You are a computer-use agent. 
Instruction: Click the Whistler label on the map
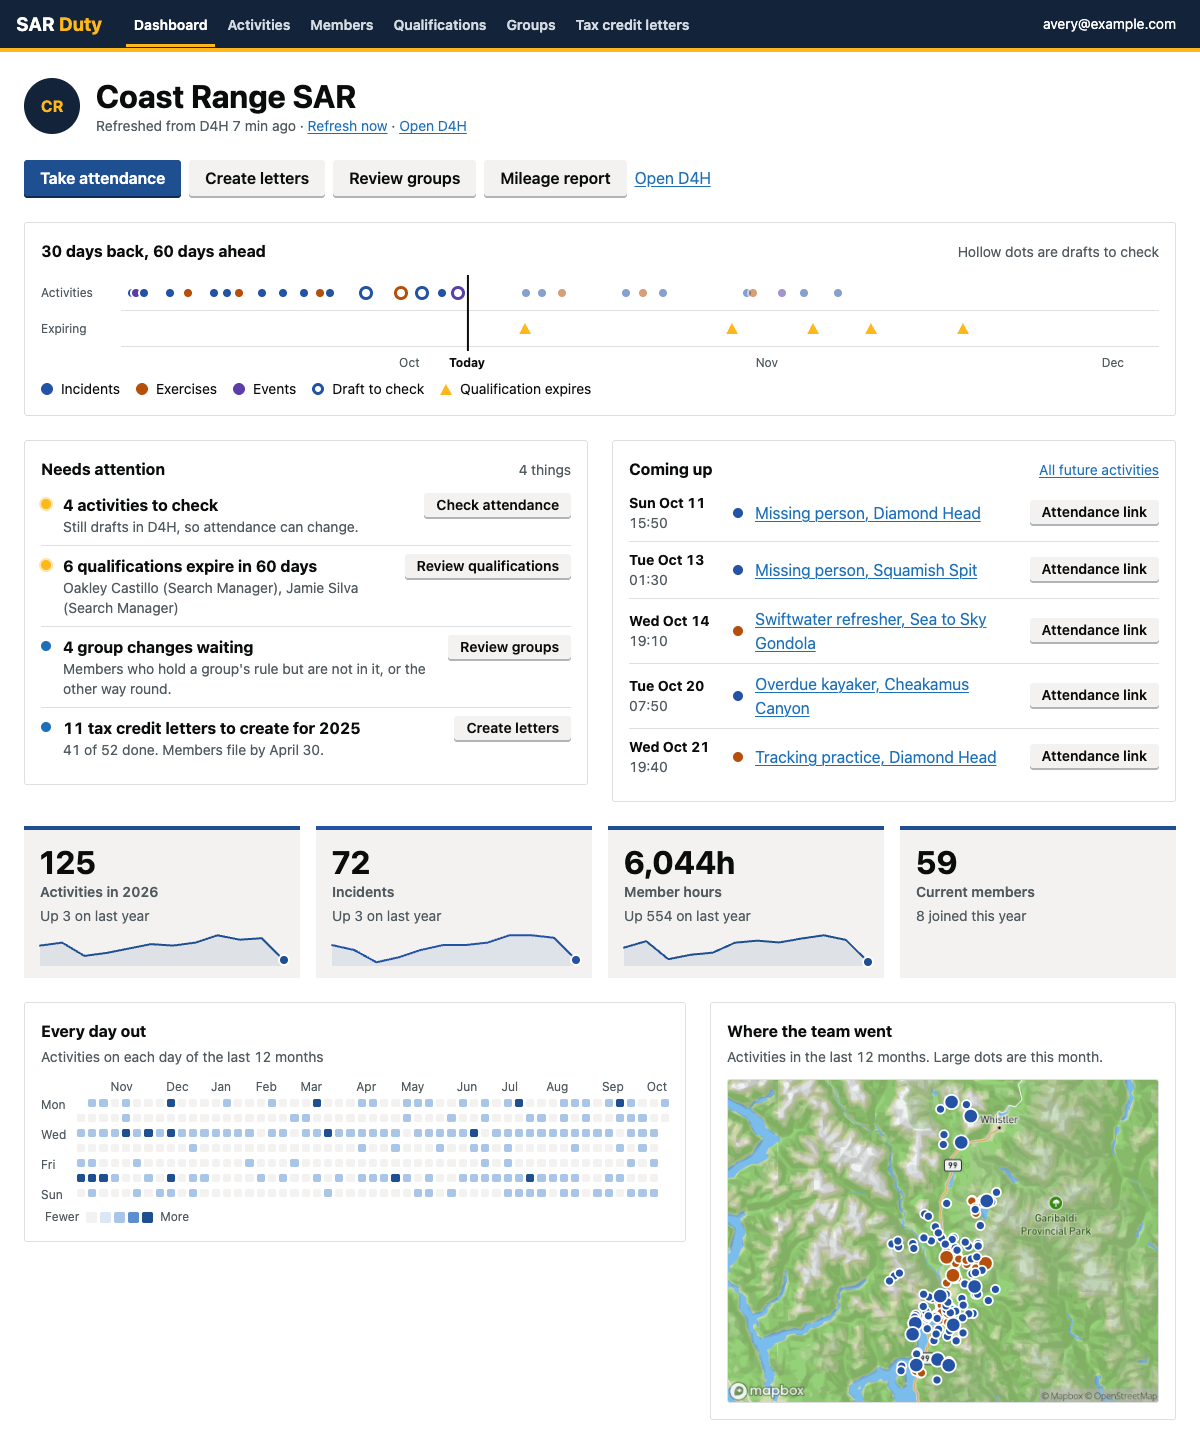point(999,1120)
